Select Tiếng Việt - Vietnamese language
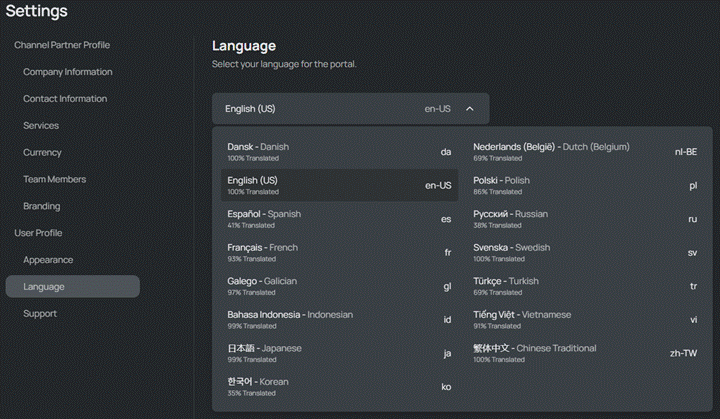 click(585, 320)
